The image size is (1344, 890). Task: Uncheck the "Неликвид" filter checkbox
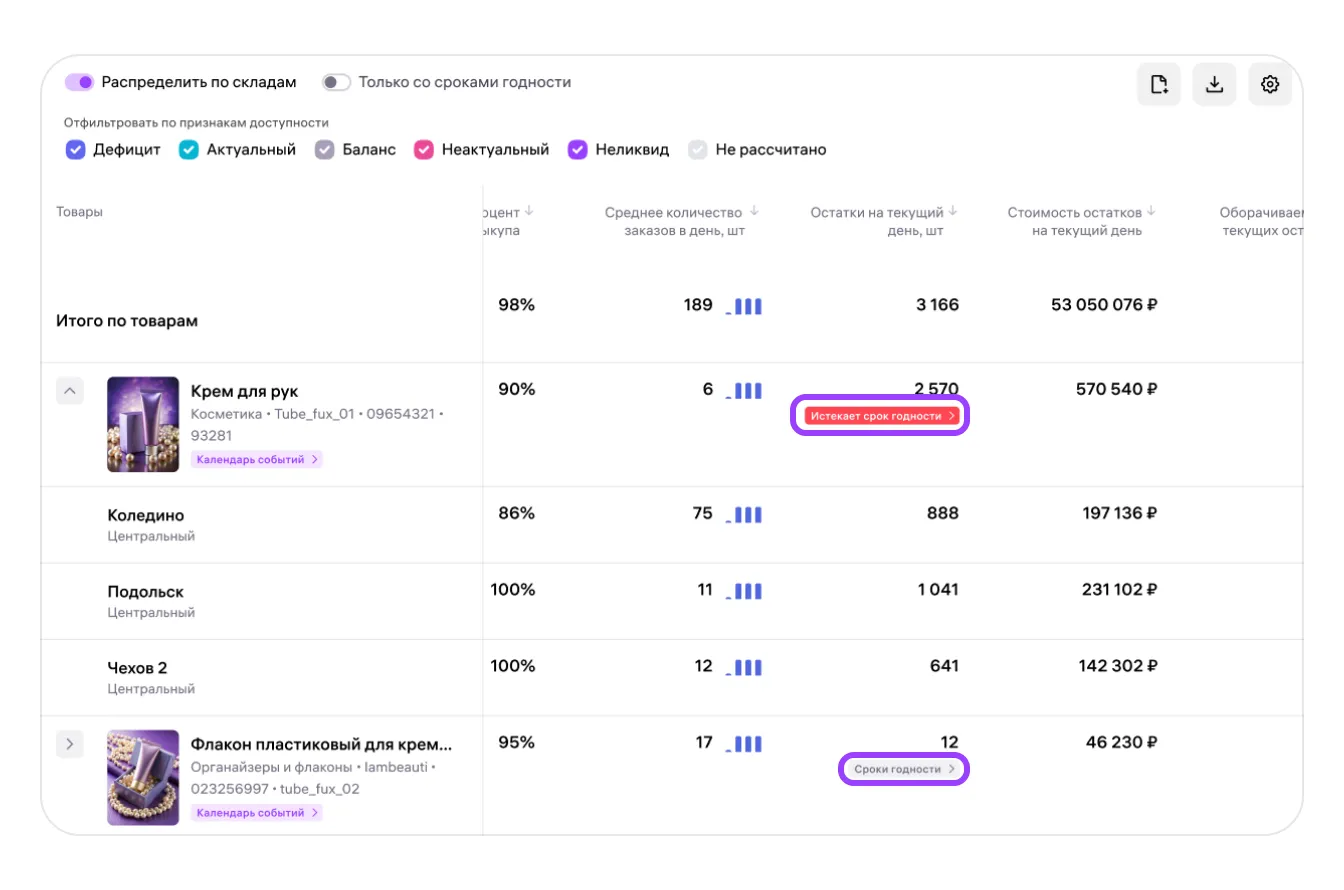point(577,150)
